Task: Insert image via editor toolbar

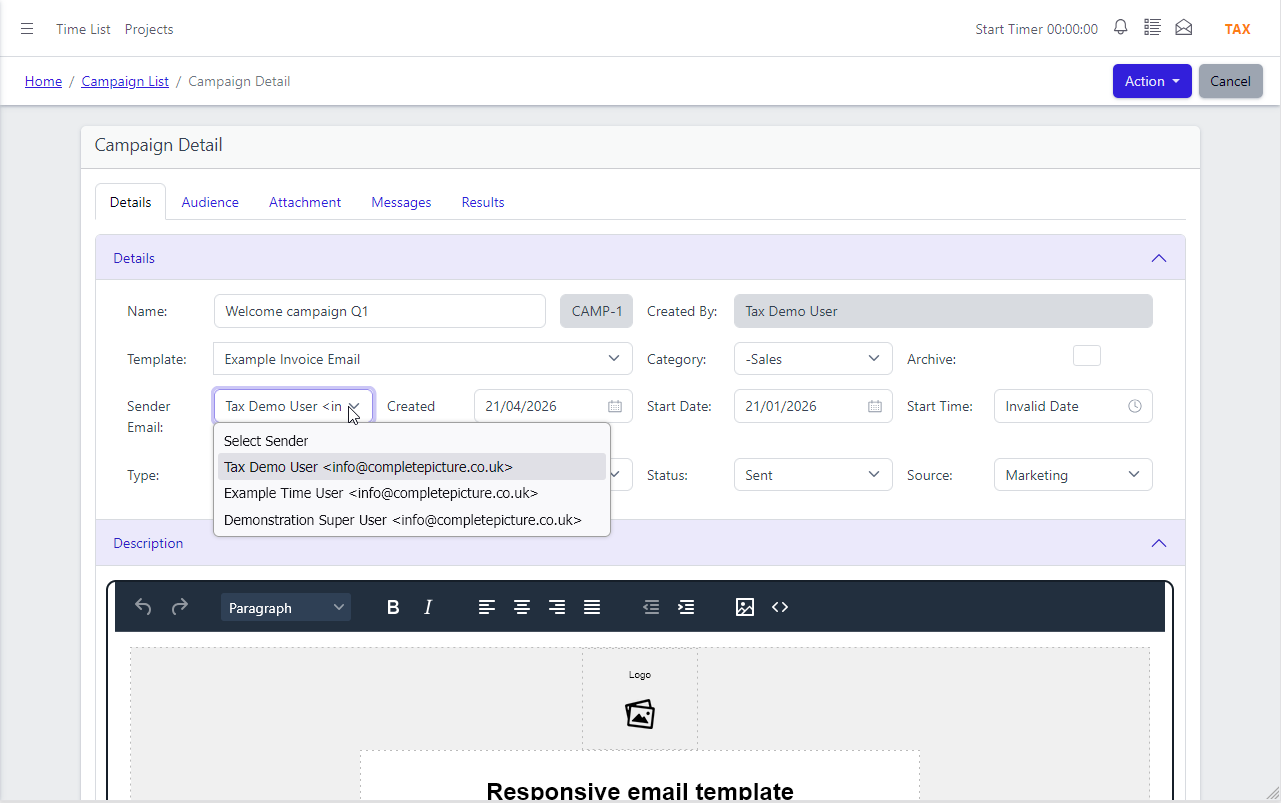Action: click(745, 607)
